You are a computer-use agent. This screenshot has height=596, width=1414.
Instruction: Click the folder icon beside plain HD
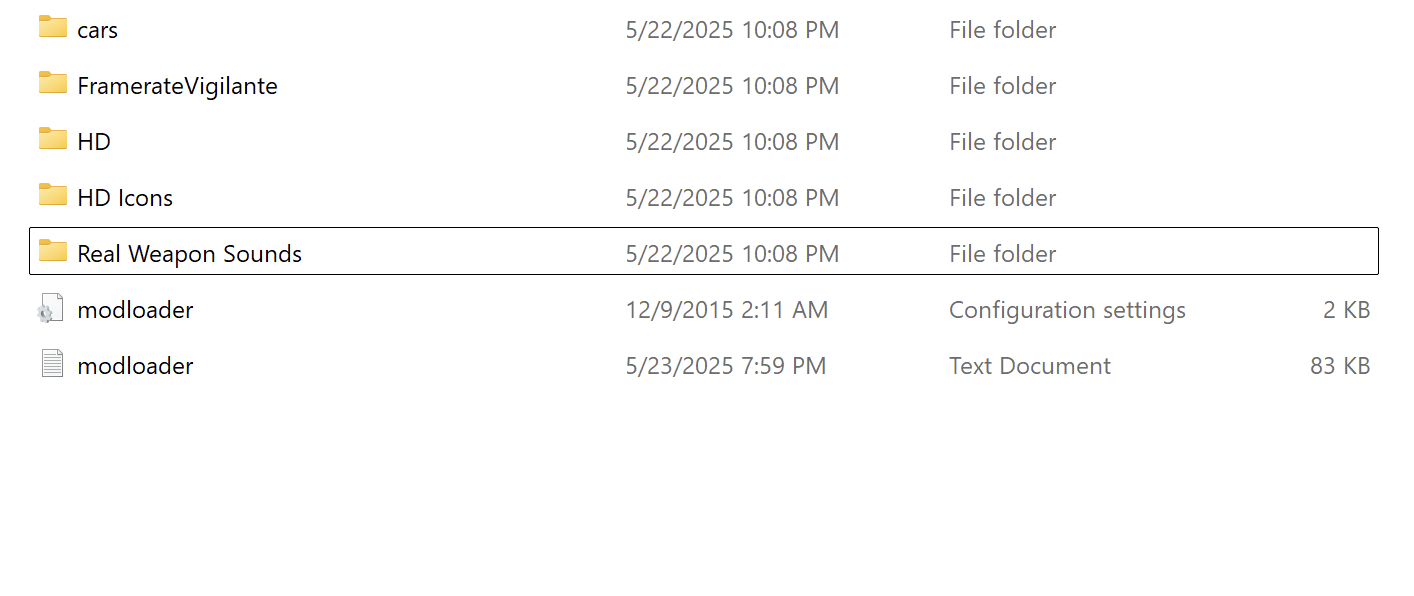pos(53,140)
